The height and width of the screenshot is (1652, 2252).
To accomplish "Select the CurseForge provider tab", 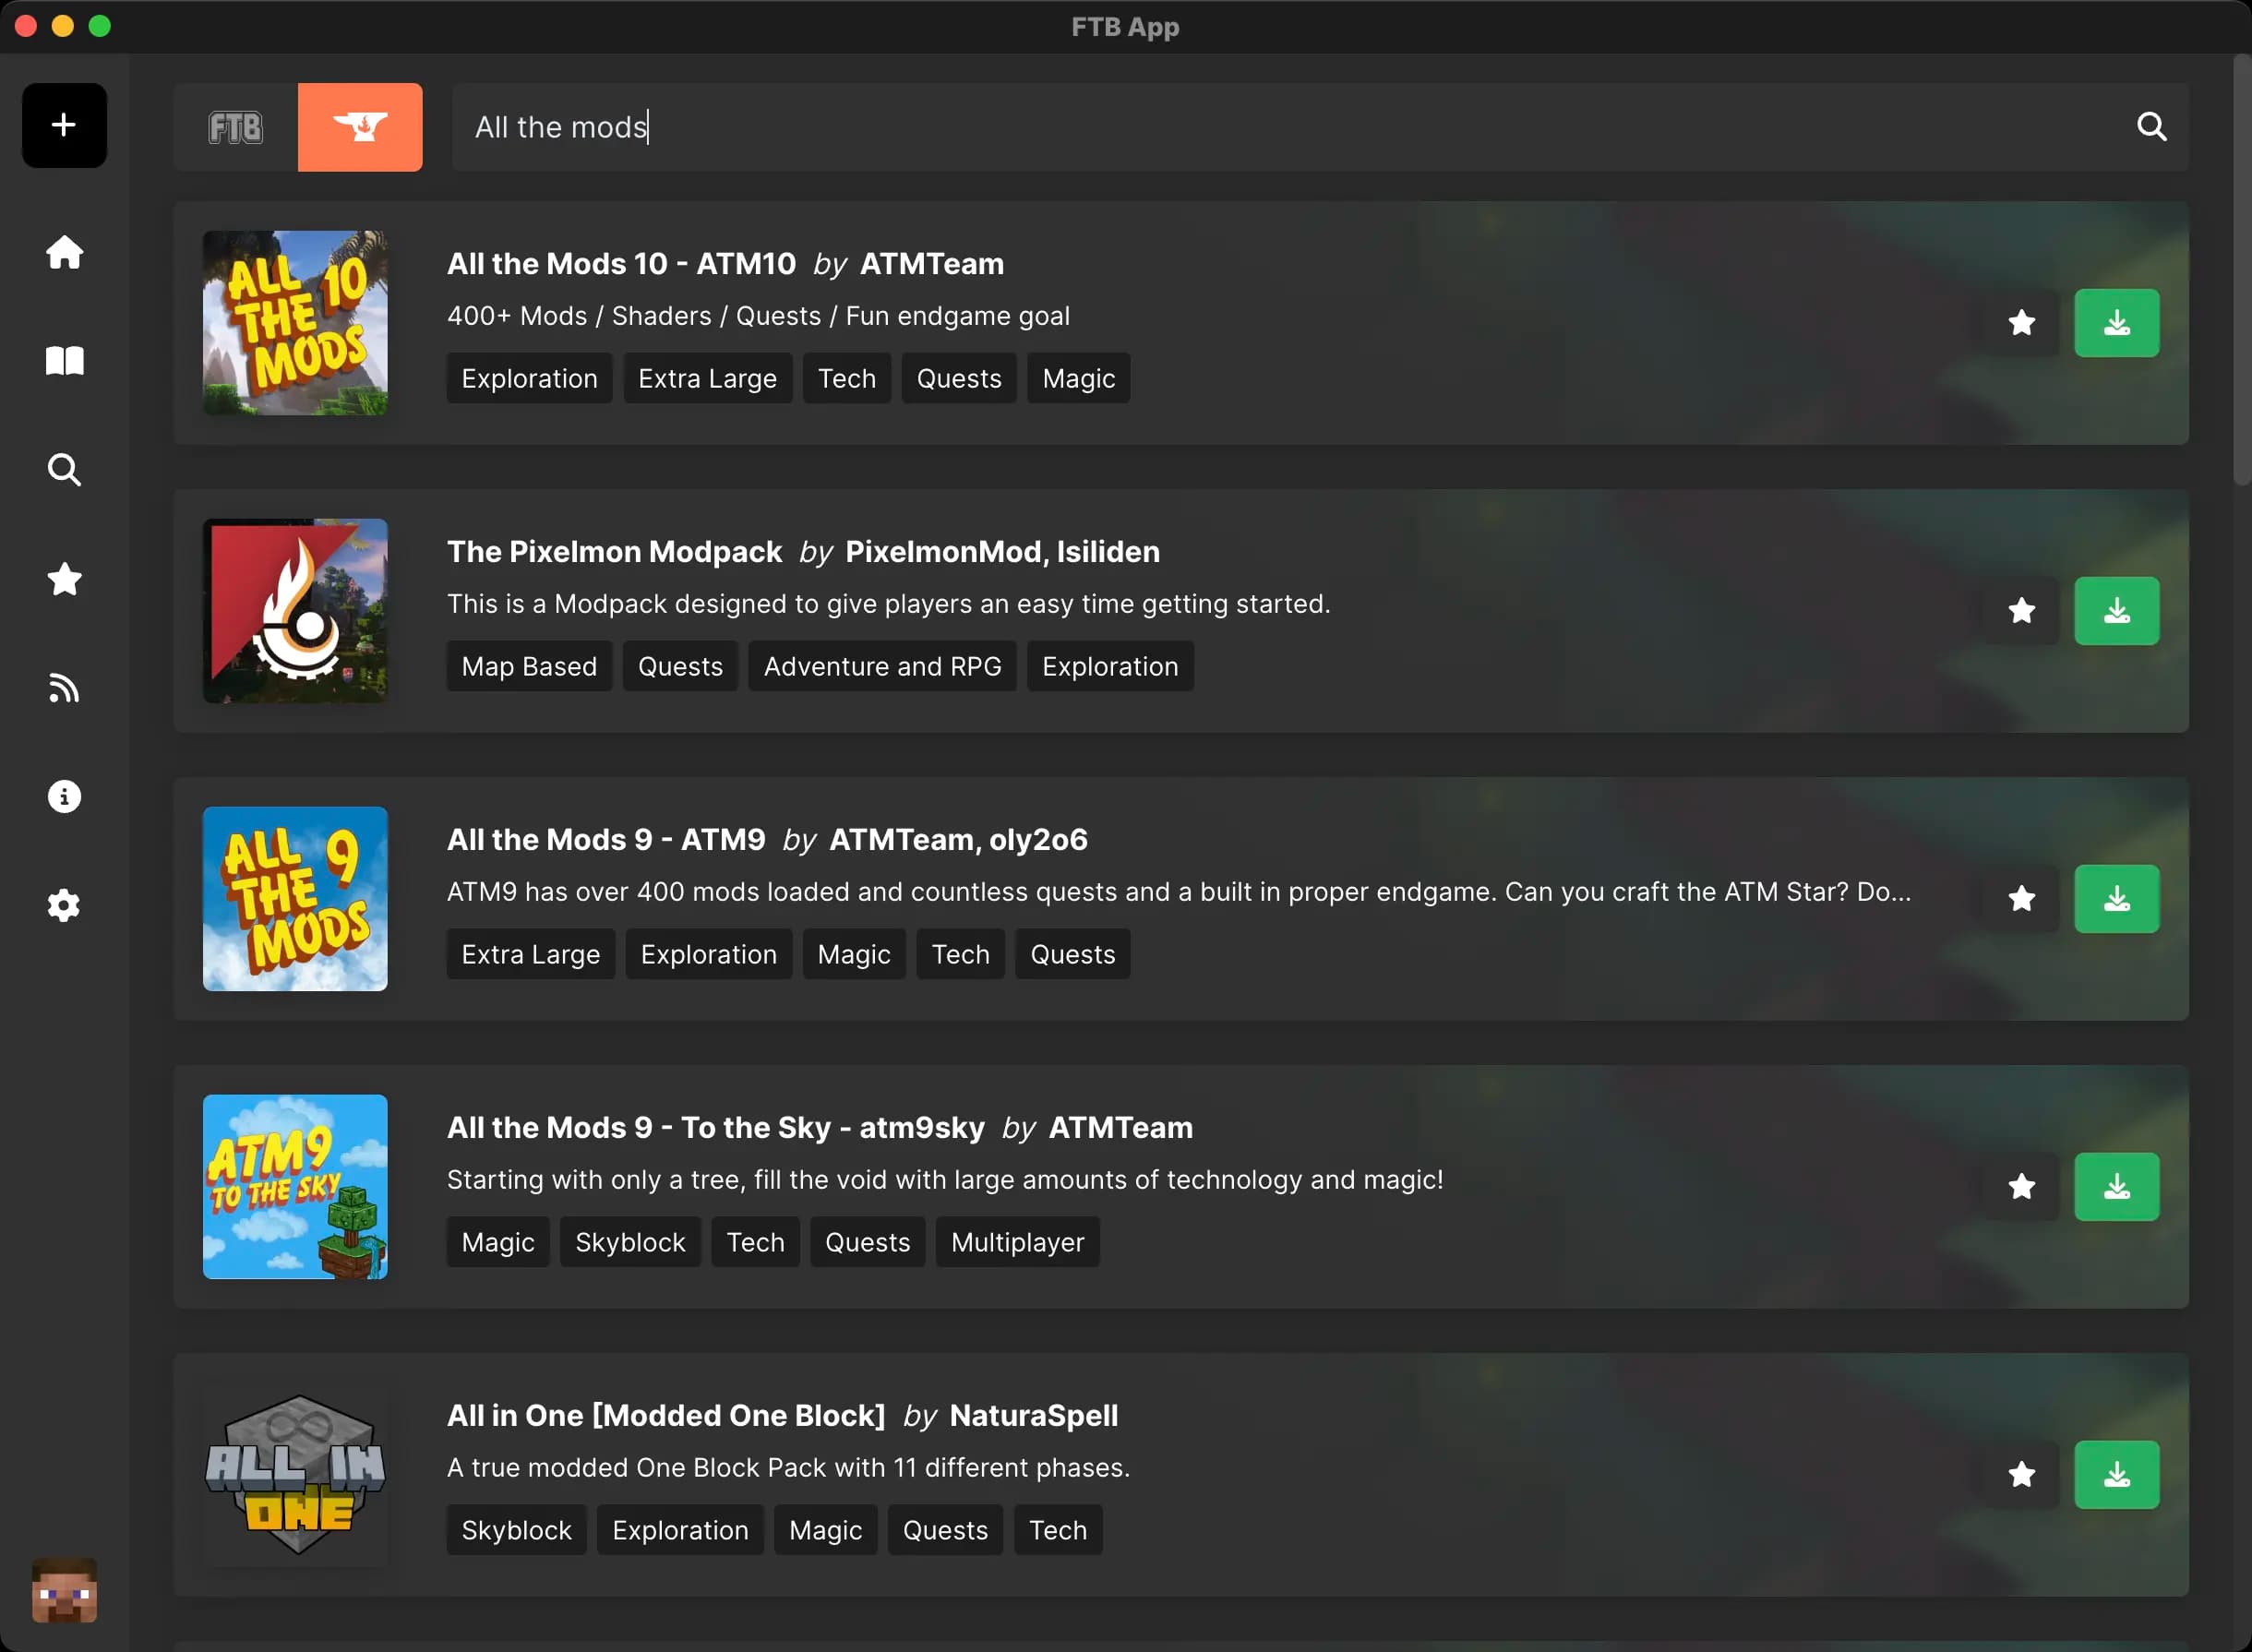I will (x=360, y=127).
